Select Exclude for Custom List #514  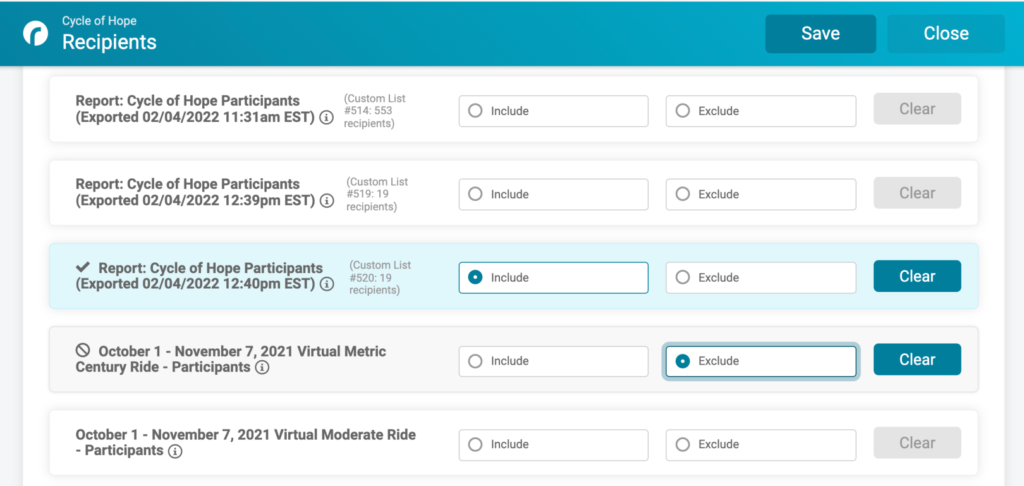click(761, 111)
